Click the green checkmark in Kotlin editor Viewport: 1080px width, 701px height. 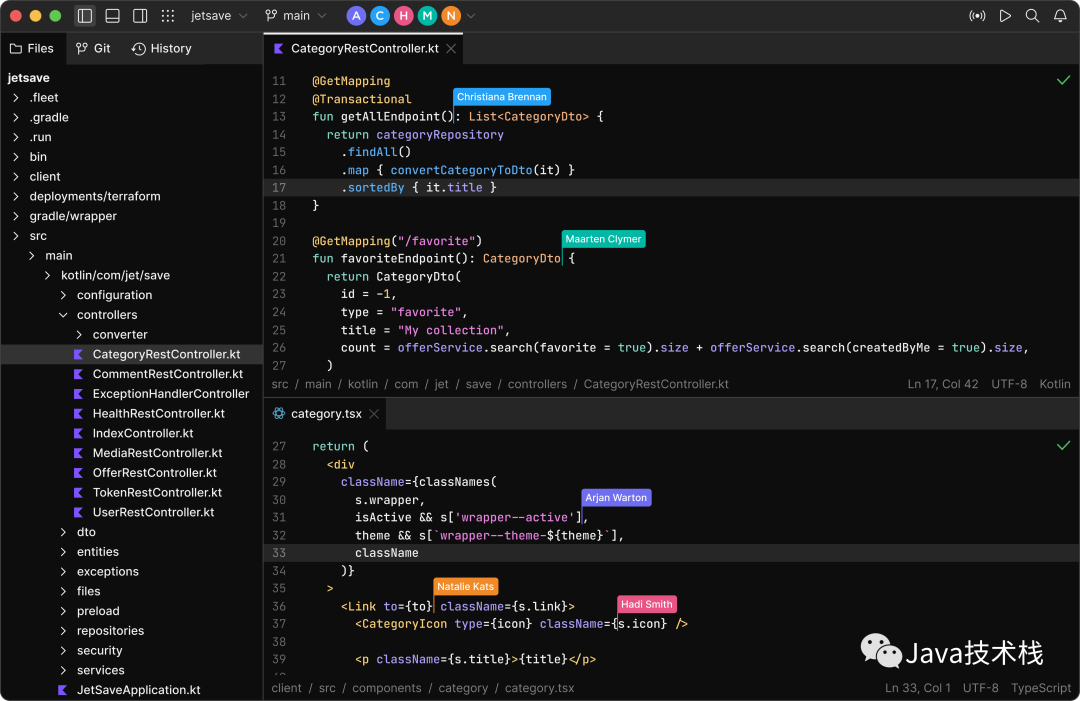[1063, 81]
